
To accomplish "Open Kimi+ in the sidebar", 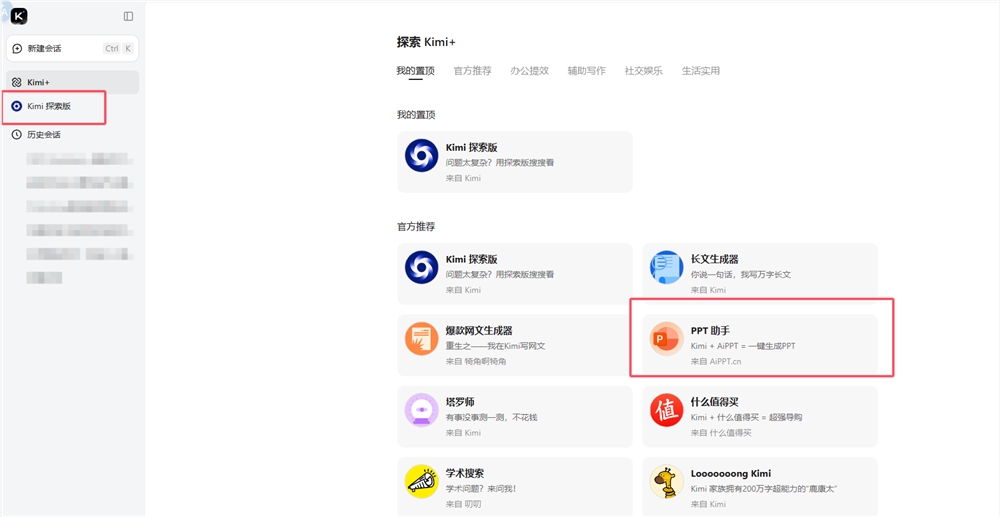I will [x=73, y=82].
